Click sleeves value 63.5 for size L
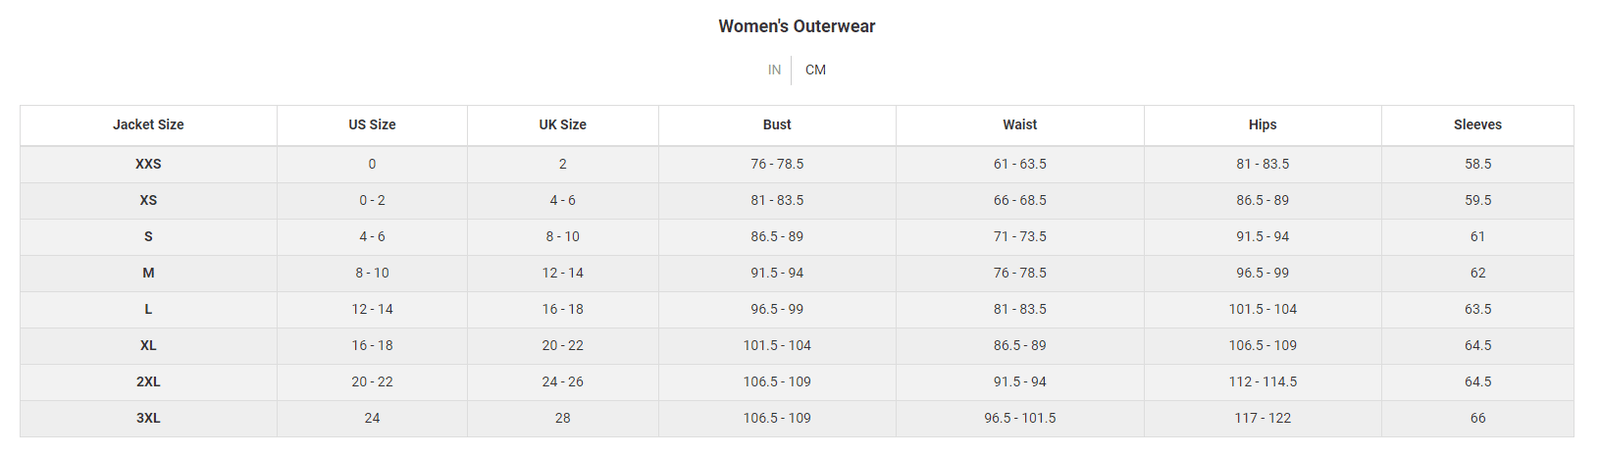This screenshot has width=1600, height=451. pos(1478,309)
